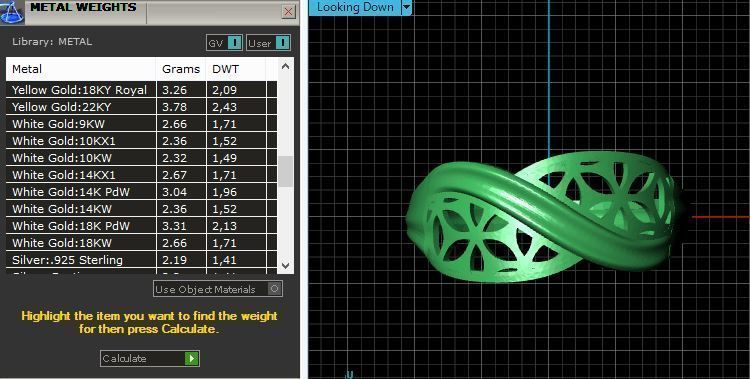Viewport: 750px width, 379px height.
Task: Click 3.78 grams value for 22KY
Action: click(175, 107)
